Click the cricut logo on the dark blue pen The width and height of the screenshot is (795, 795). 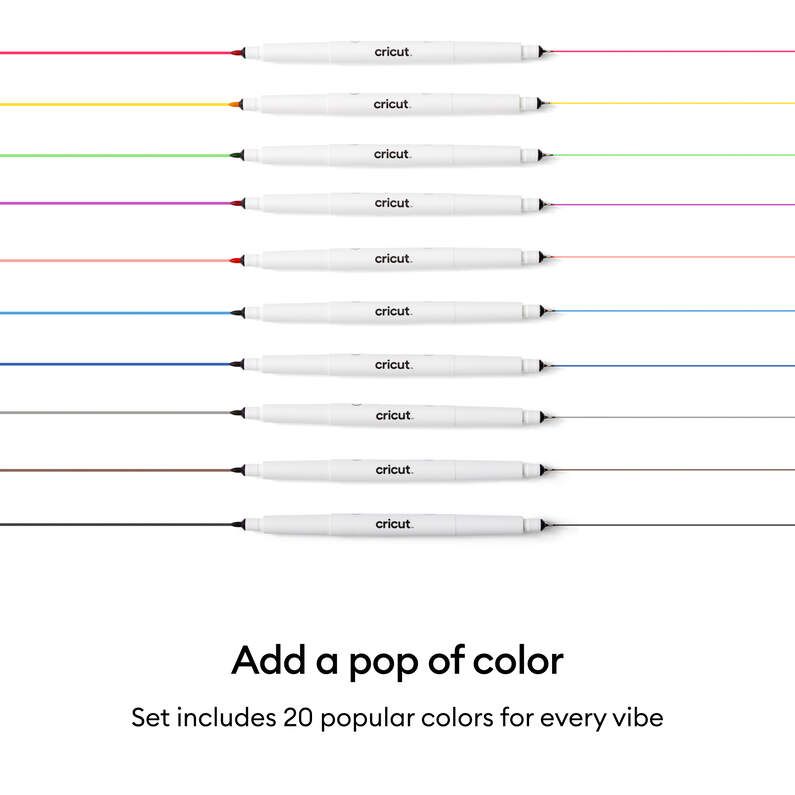tap(392, 364)
